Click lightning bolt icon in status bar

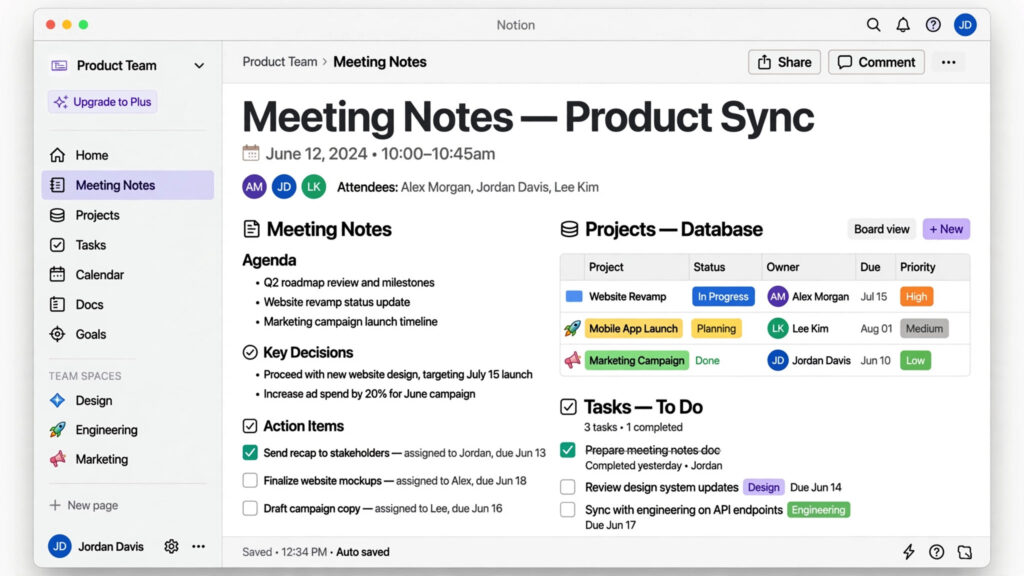(x=908, y=552)
